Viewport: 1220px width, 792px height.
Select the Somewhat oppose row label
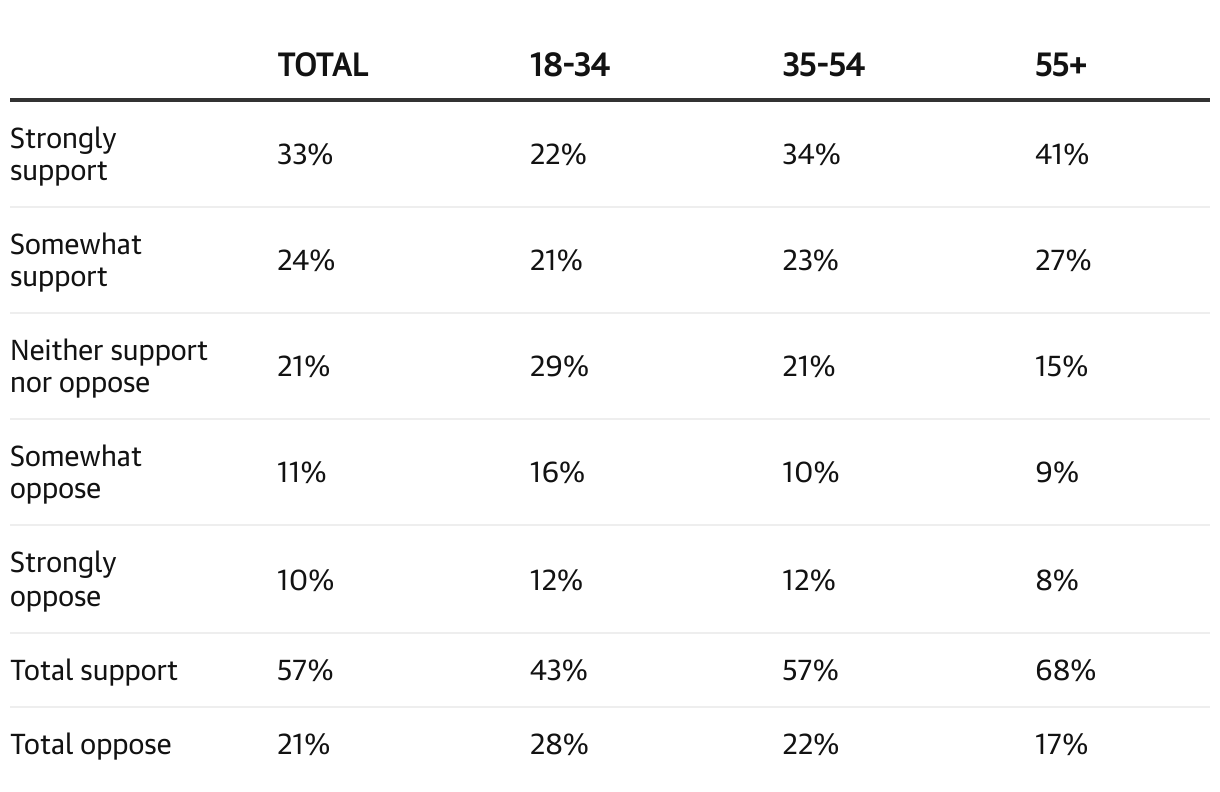[76, 472]
